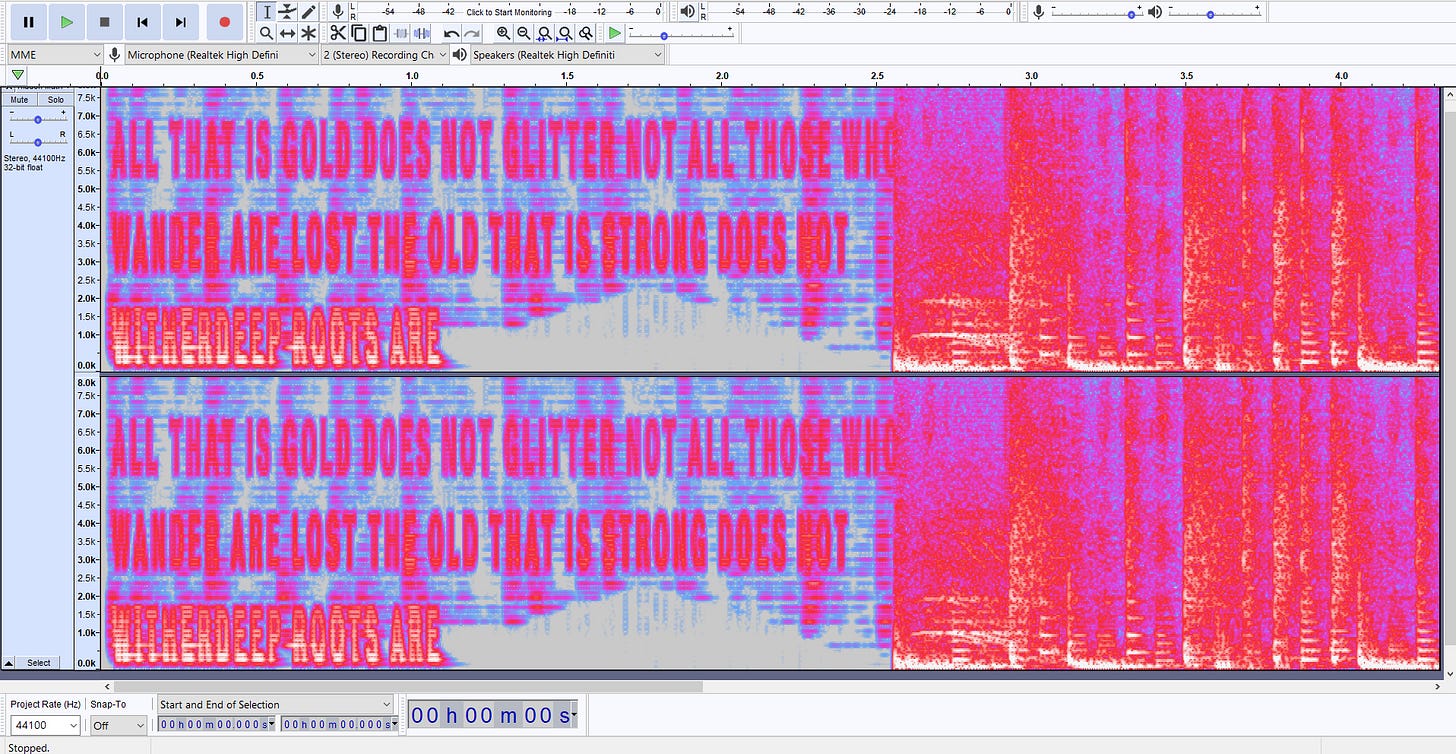Click the Paste clipboard icon
The height and width of the screenshot is (754, 1456).
pos(378,33)
